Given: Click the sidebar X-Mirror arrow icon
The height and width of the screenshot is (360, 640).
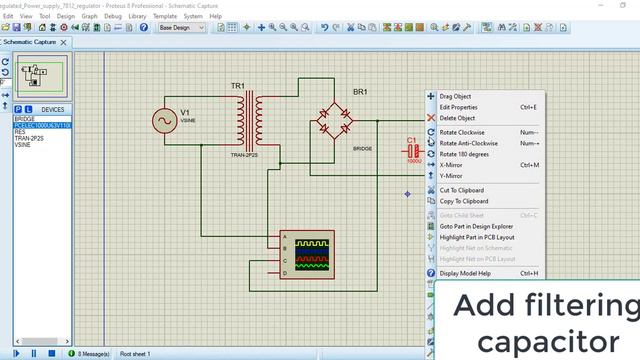Looking at the screenshot, I should pyautogui.click(x=5, y=95).
